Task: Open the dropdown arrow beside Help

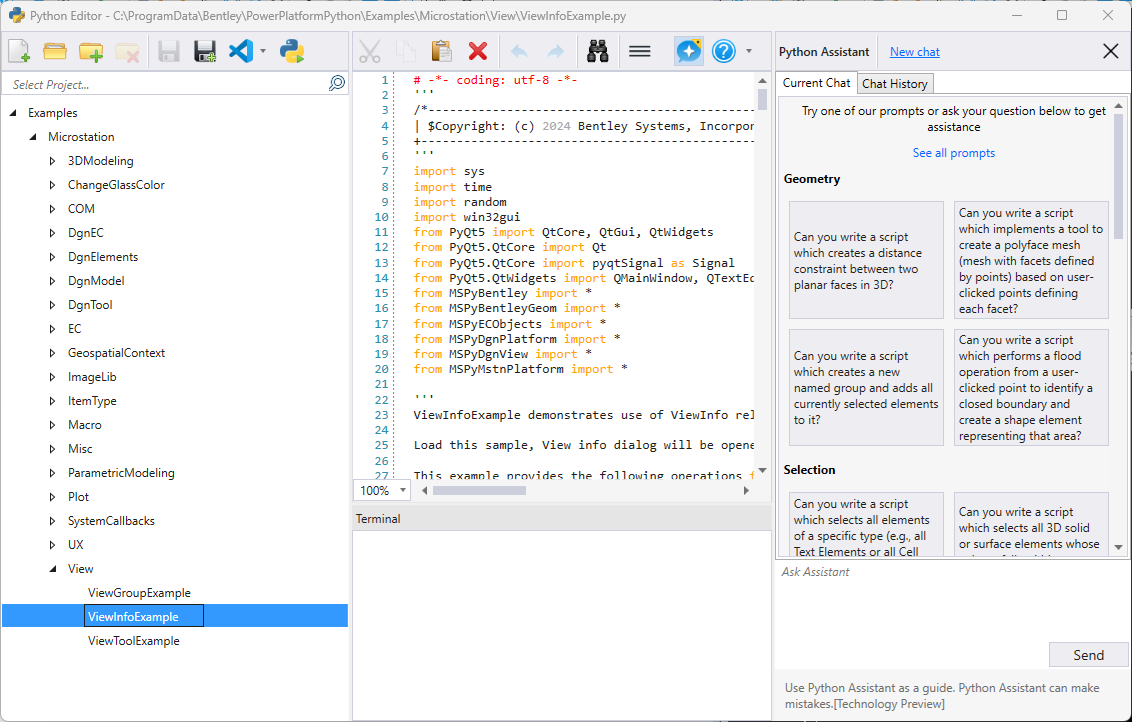Action: click(749, 51)
